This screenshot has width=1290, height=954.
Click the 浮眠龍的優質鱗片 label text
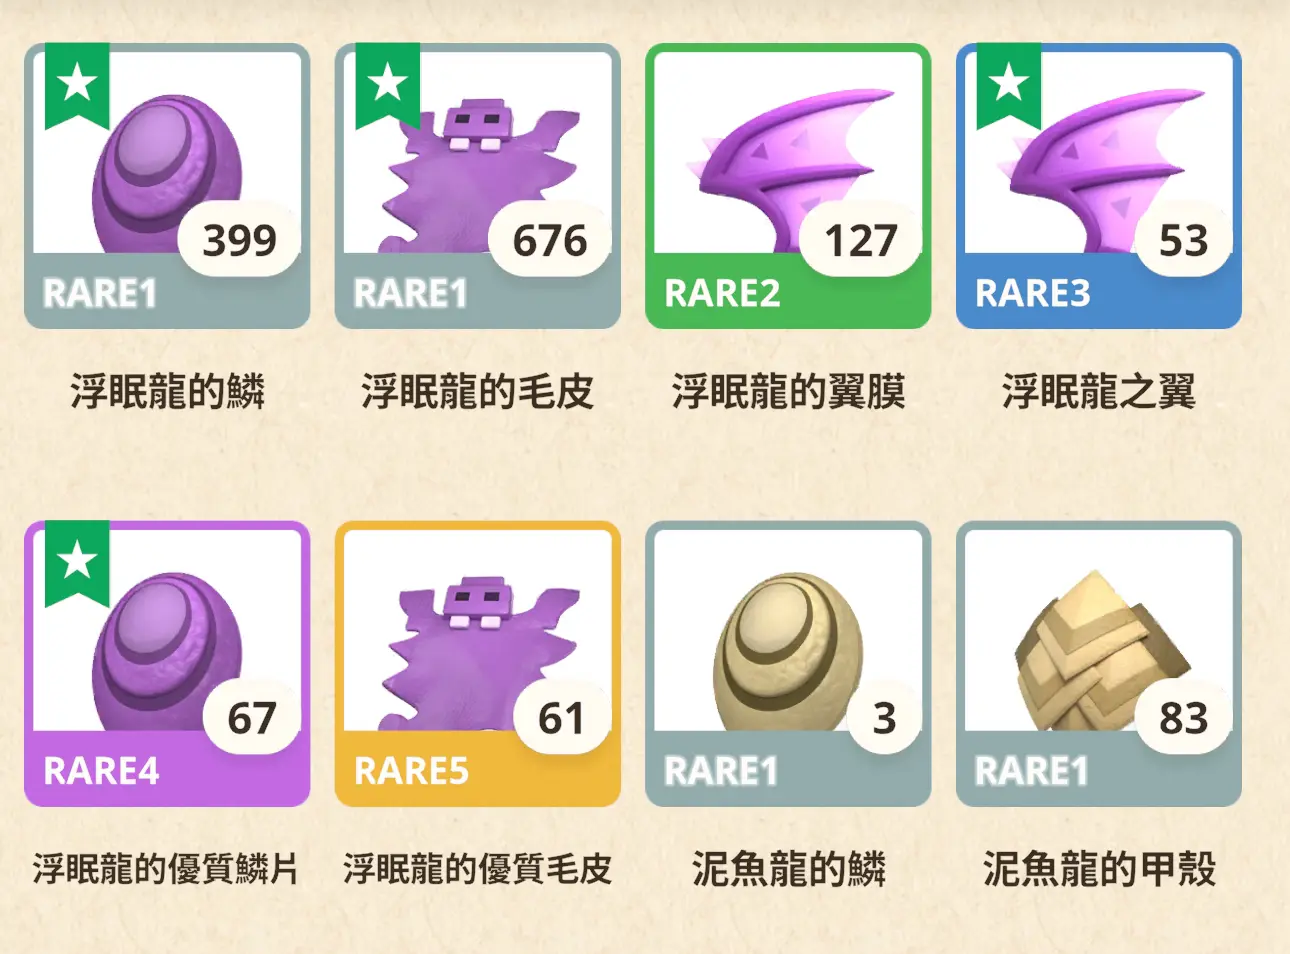166,869
